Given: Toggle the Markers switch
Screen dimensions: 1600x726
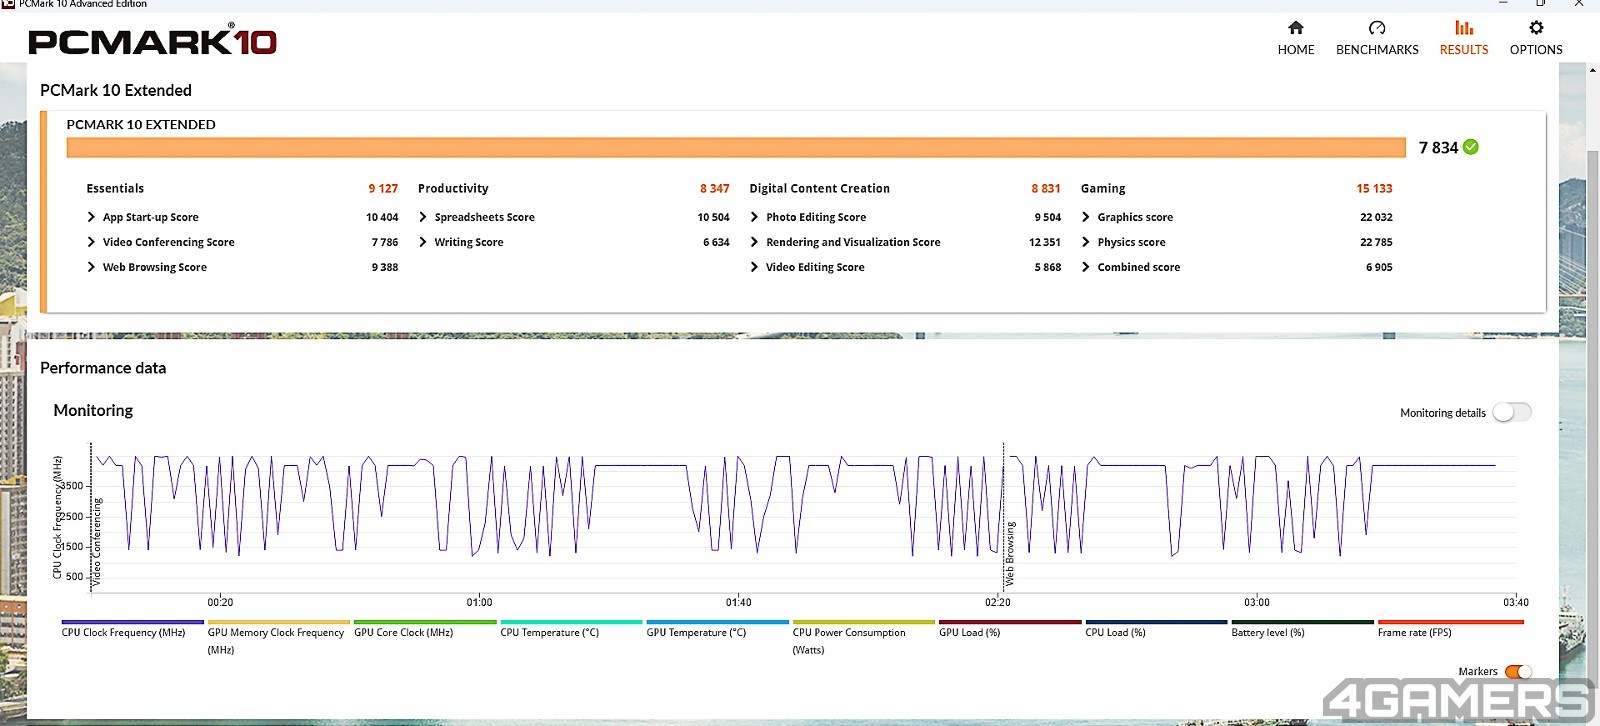Looking at the screenshot, I should [x=1518, y=671].
